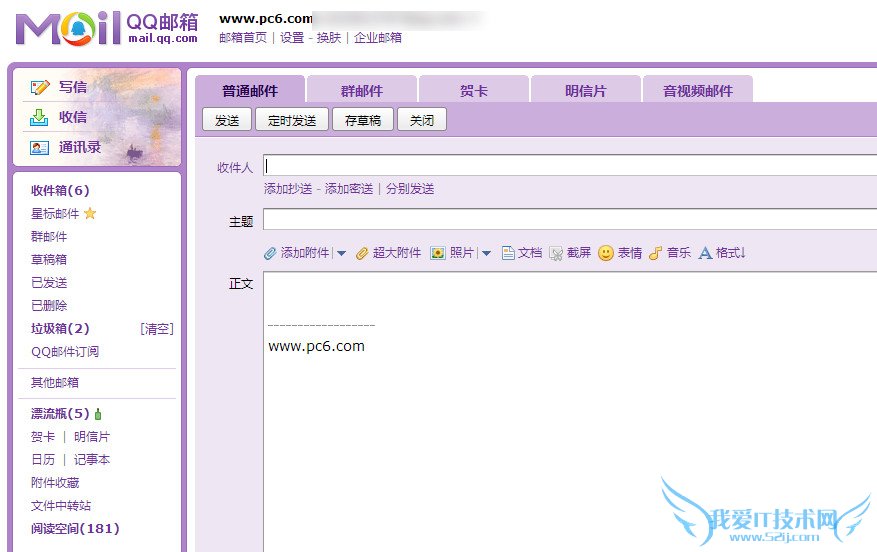The width and height of the screenshot is (877, 552).
Task: Open the 贺卡 tab
Action: (474, 91)
